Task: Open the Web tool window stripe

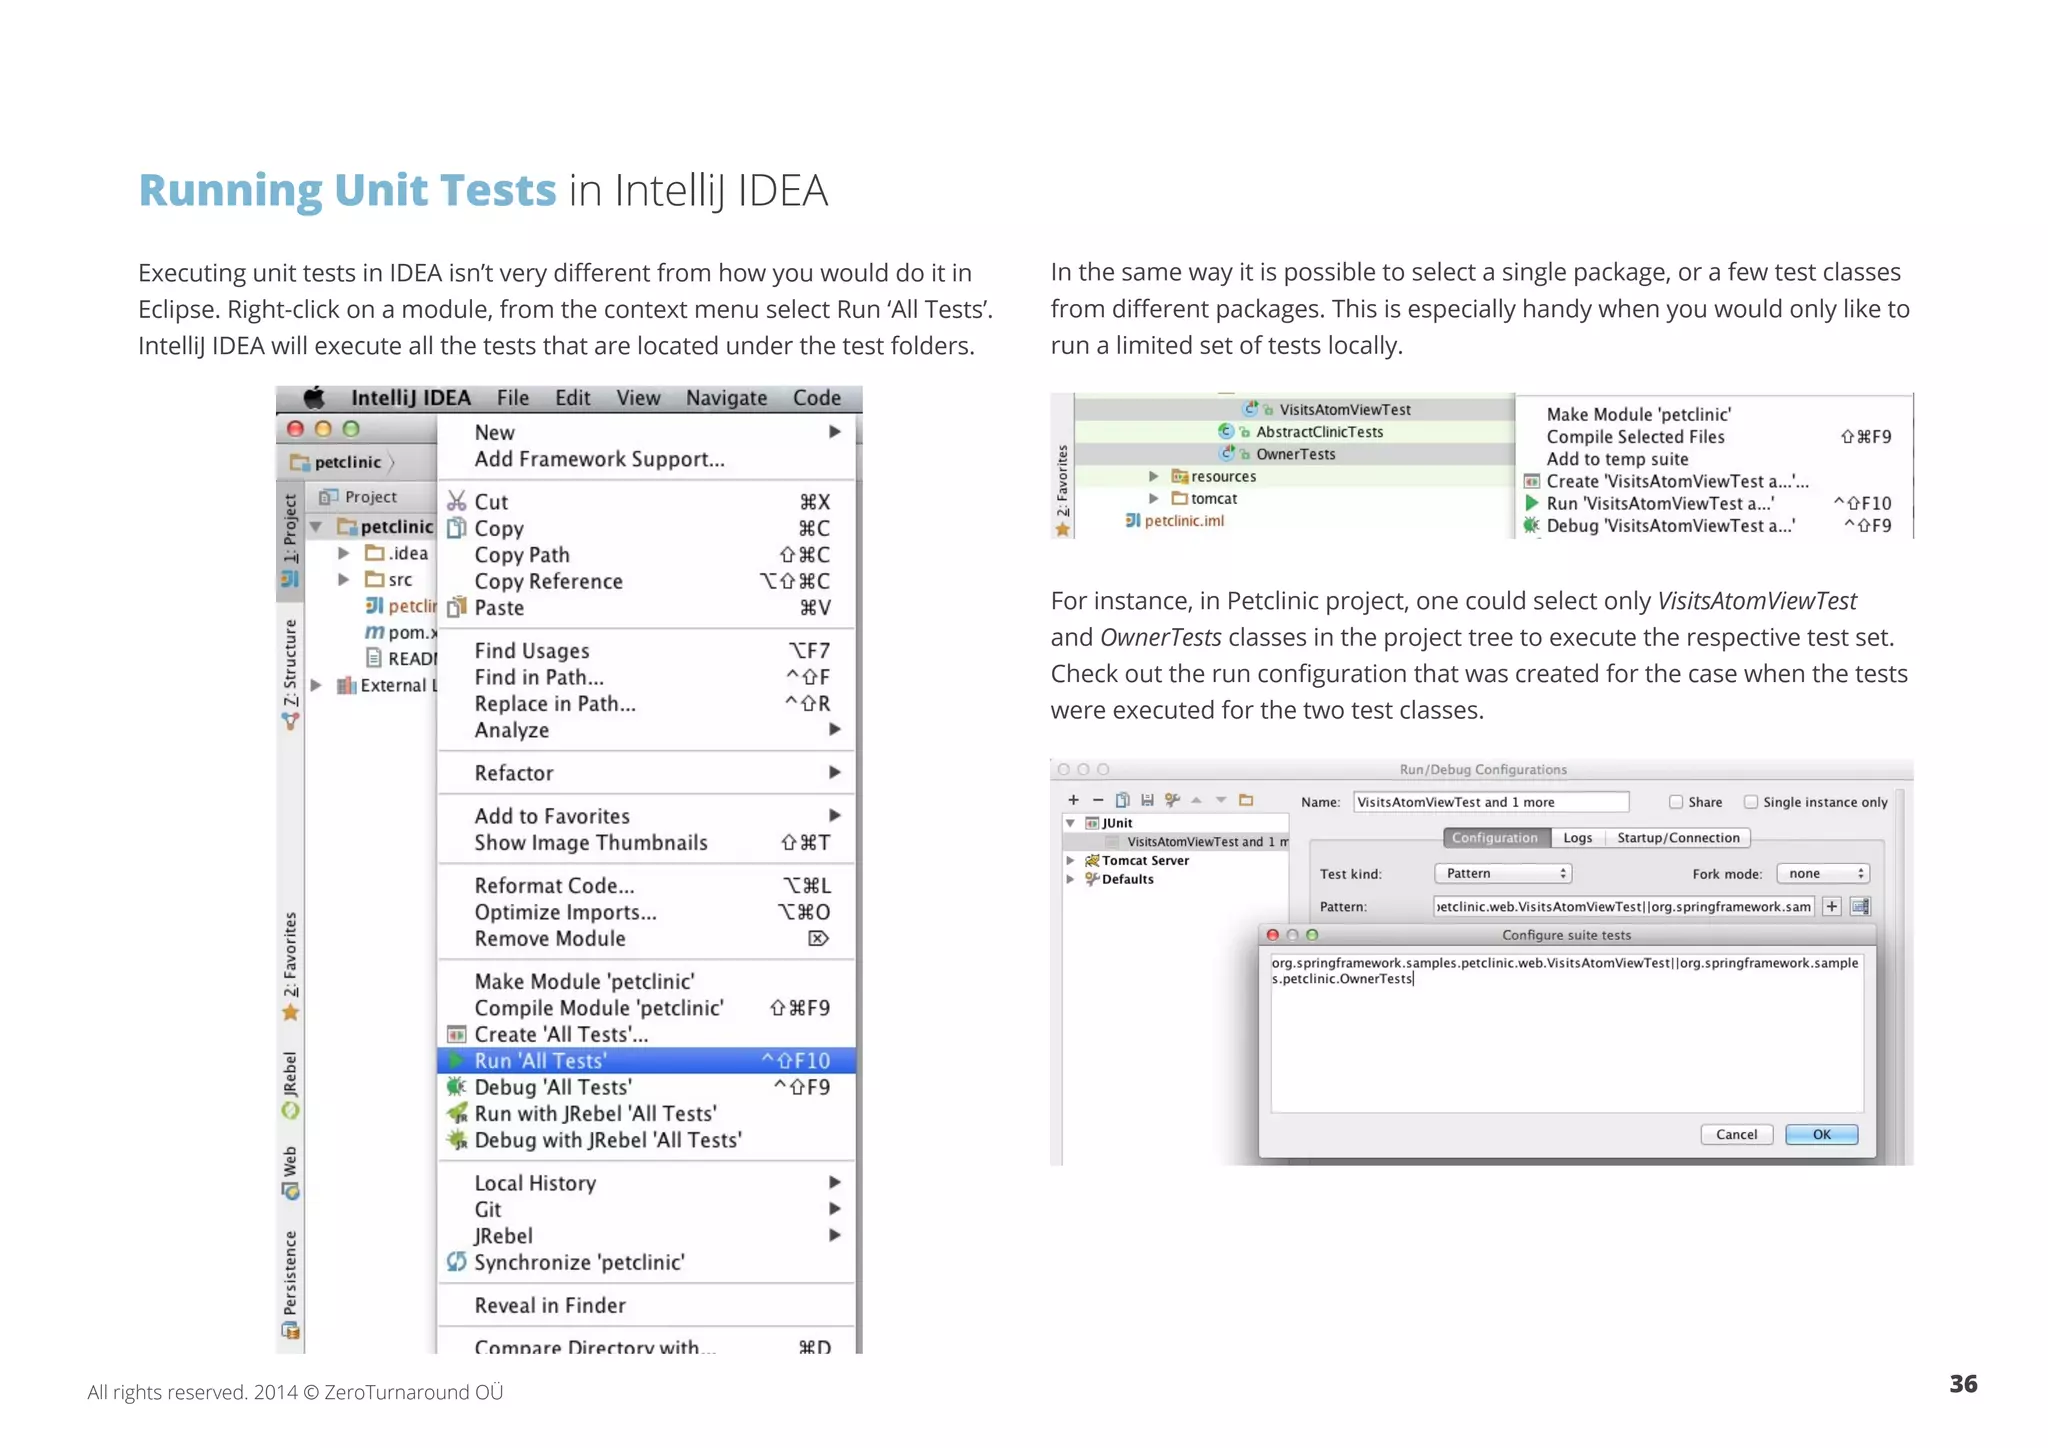Action: coord(290,1172)
